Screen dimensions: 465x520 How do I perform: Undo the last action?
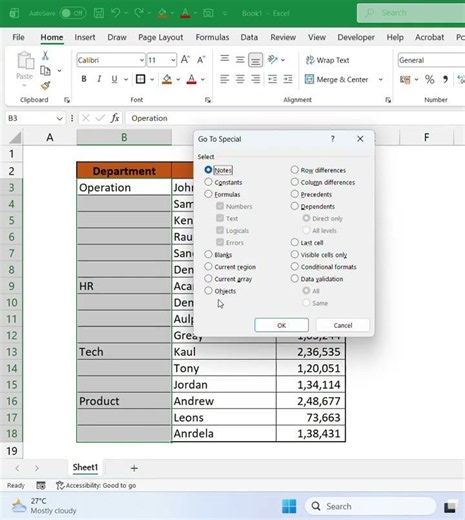(115, 13)
